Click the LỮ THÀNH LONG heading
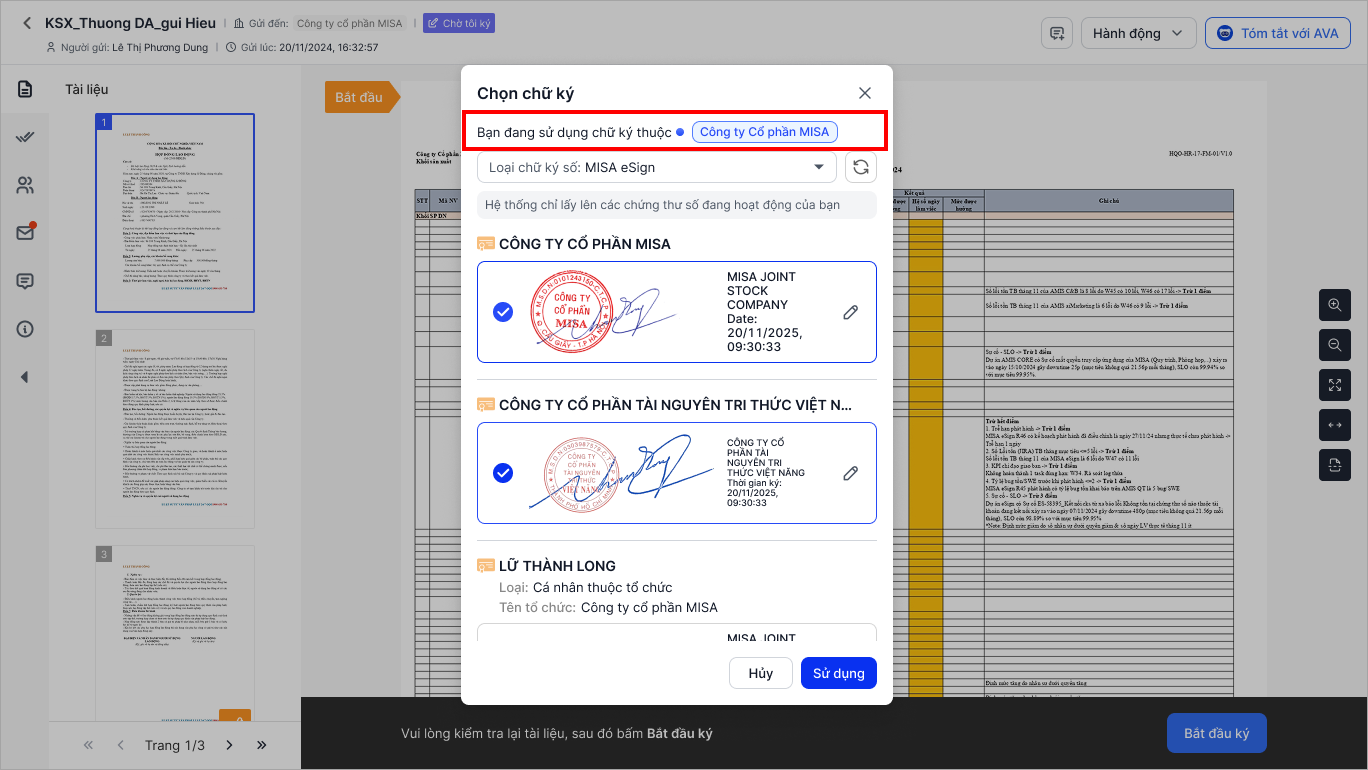The width and height of the screenshot is (1368, 770). coord(557,566)
